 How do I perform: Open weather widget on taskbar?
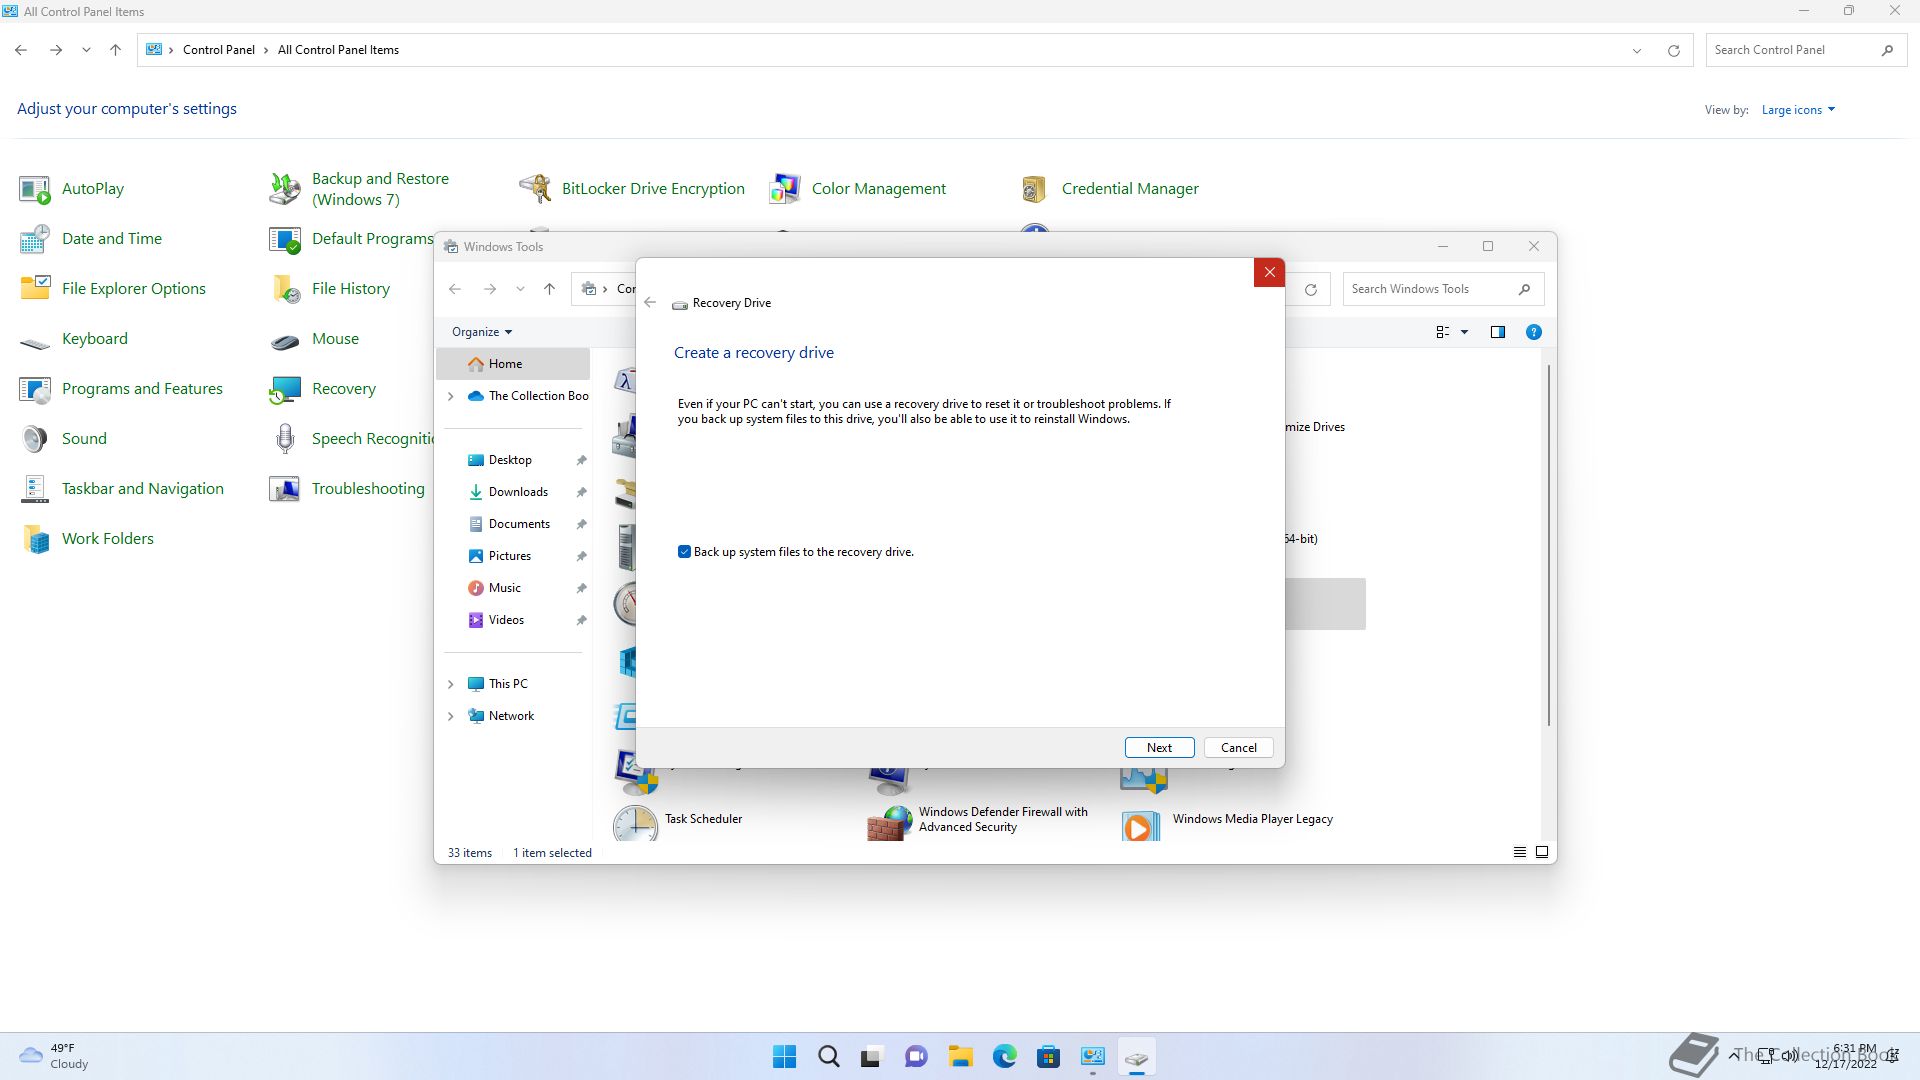click(x=55, y=1056)
